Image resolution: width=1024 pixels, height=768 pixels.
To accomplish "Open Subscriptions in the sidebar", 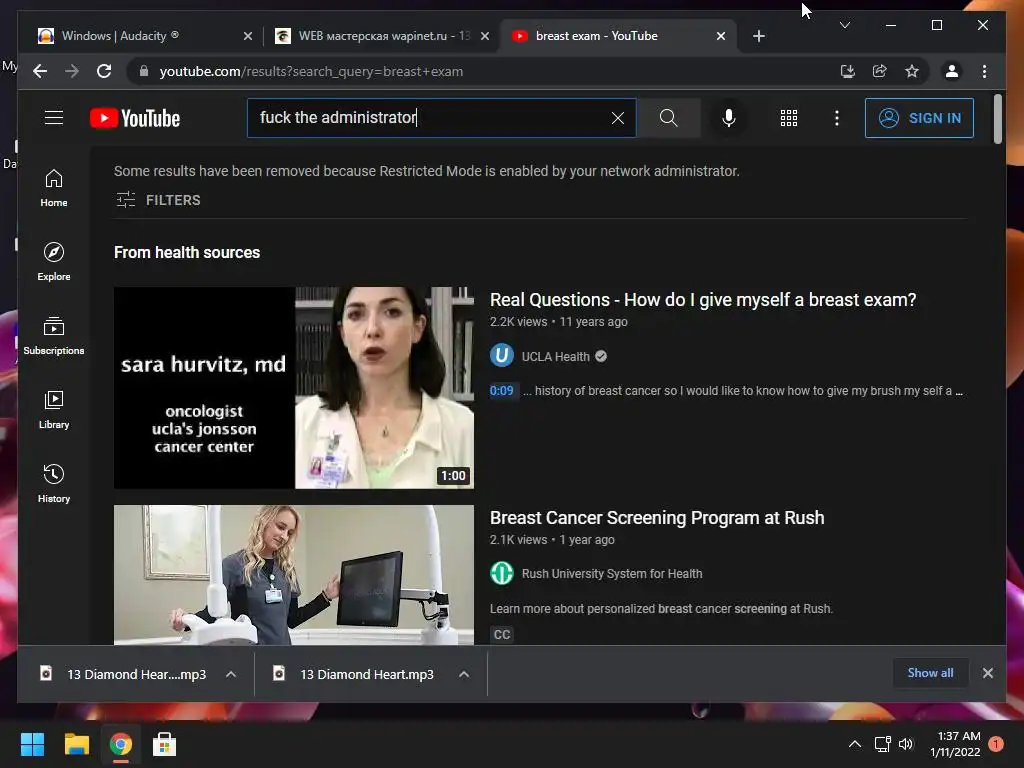I will [54, 336].
